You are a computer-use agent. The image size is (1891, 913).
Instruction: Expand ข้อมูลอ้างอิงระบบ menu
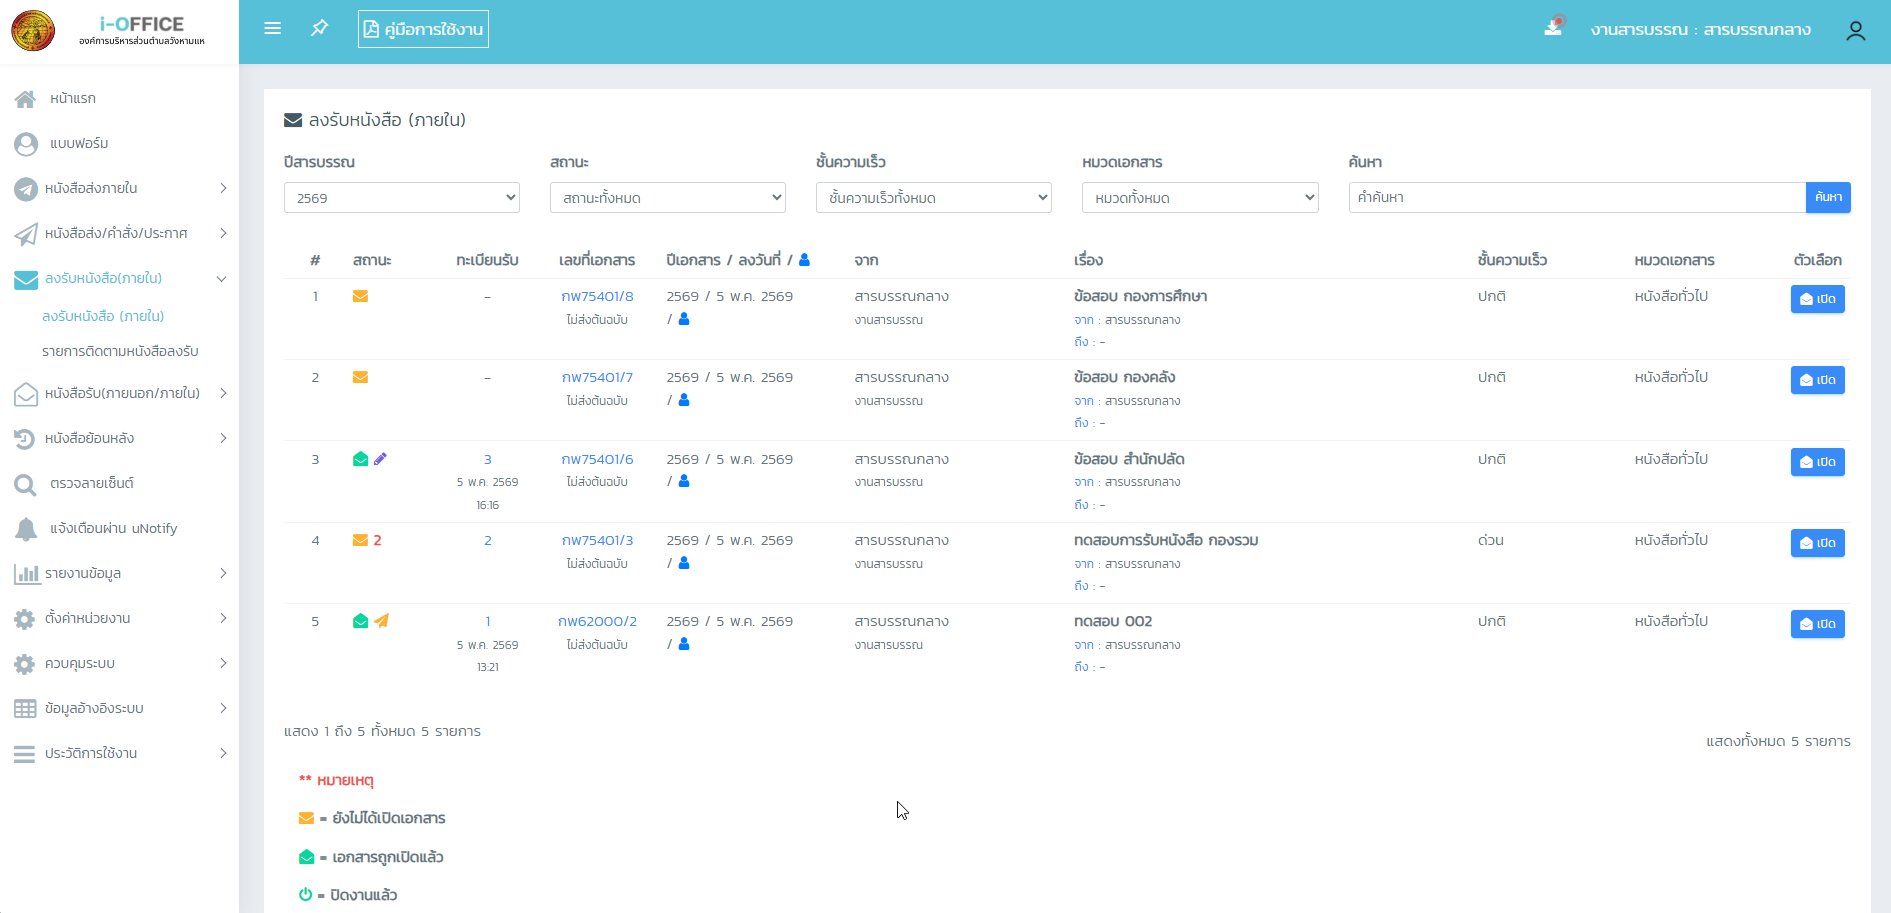(x=119, y=708)
